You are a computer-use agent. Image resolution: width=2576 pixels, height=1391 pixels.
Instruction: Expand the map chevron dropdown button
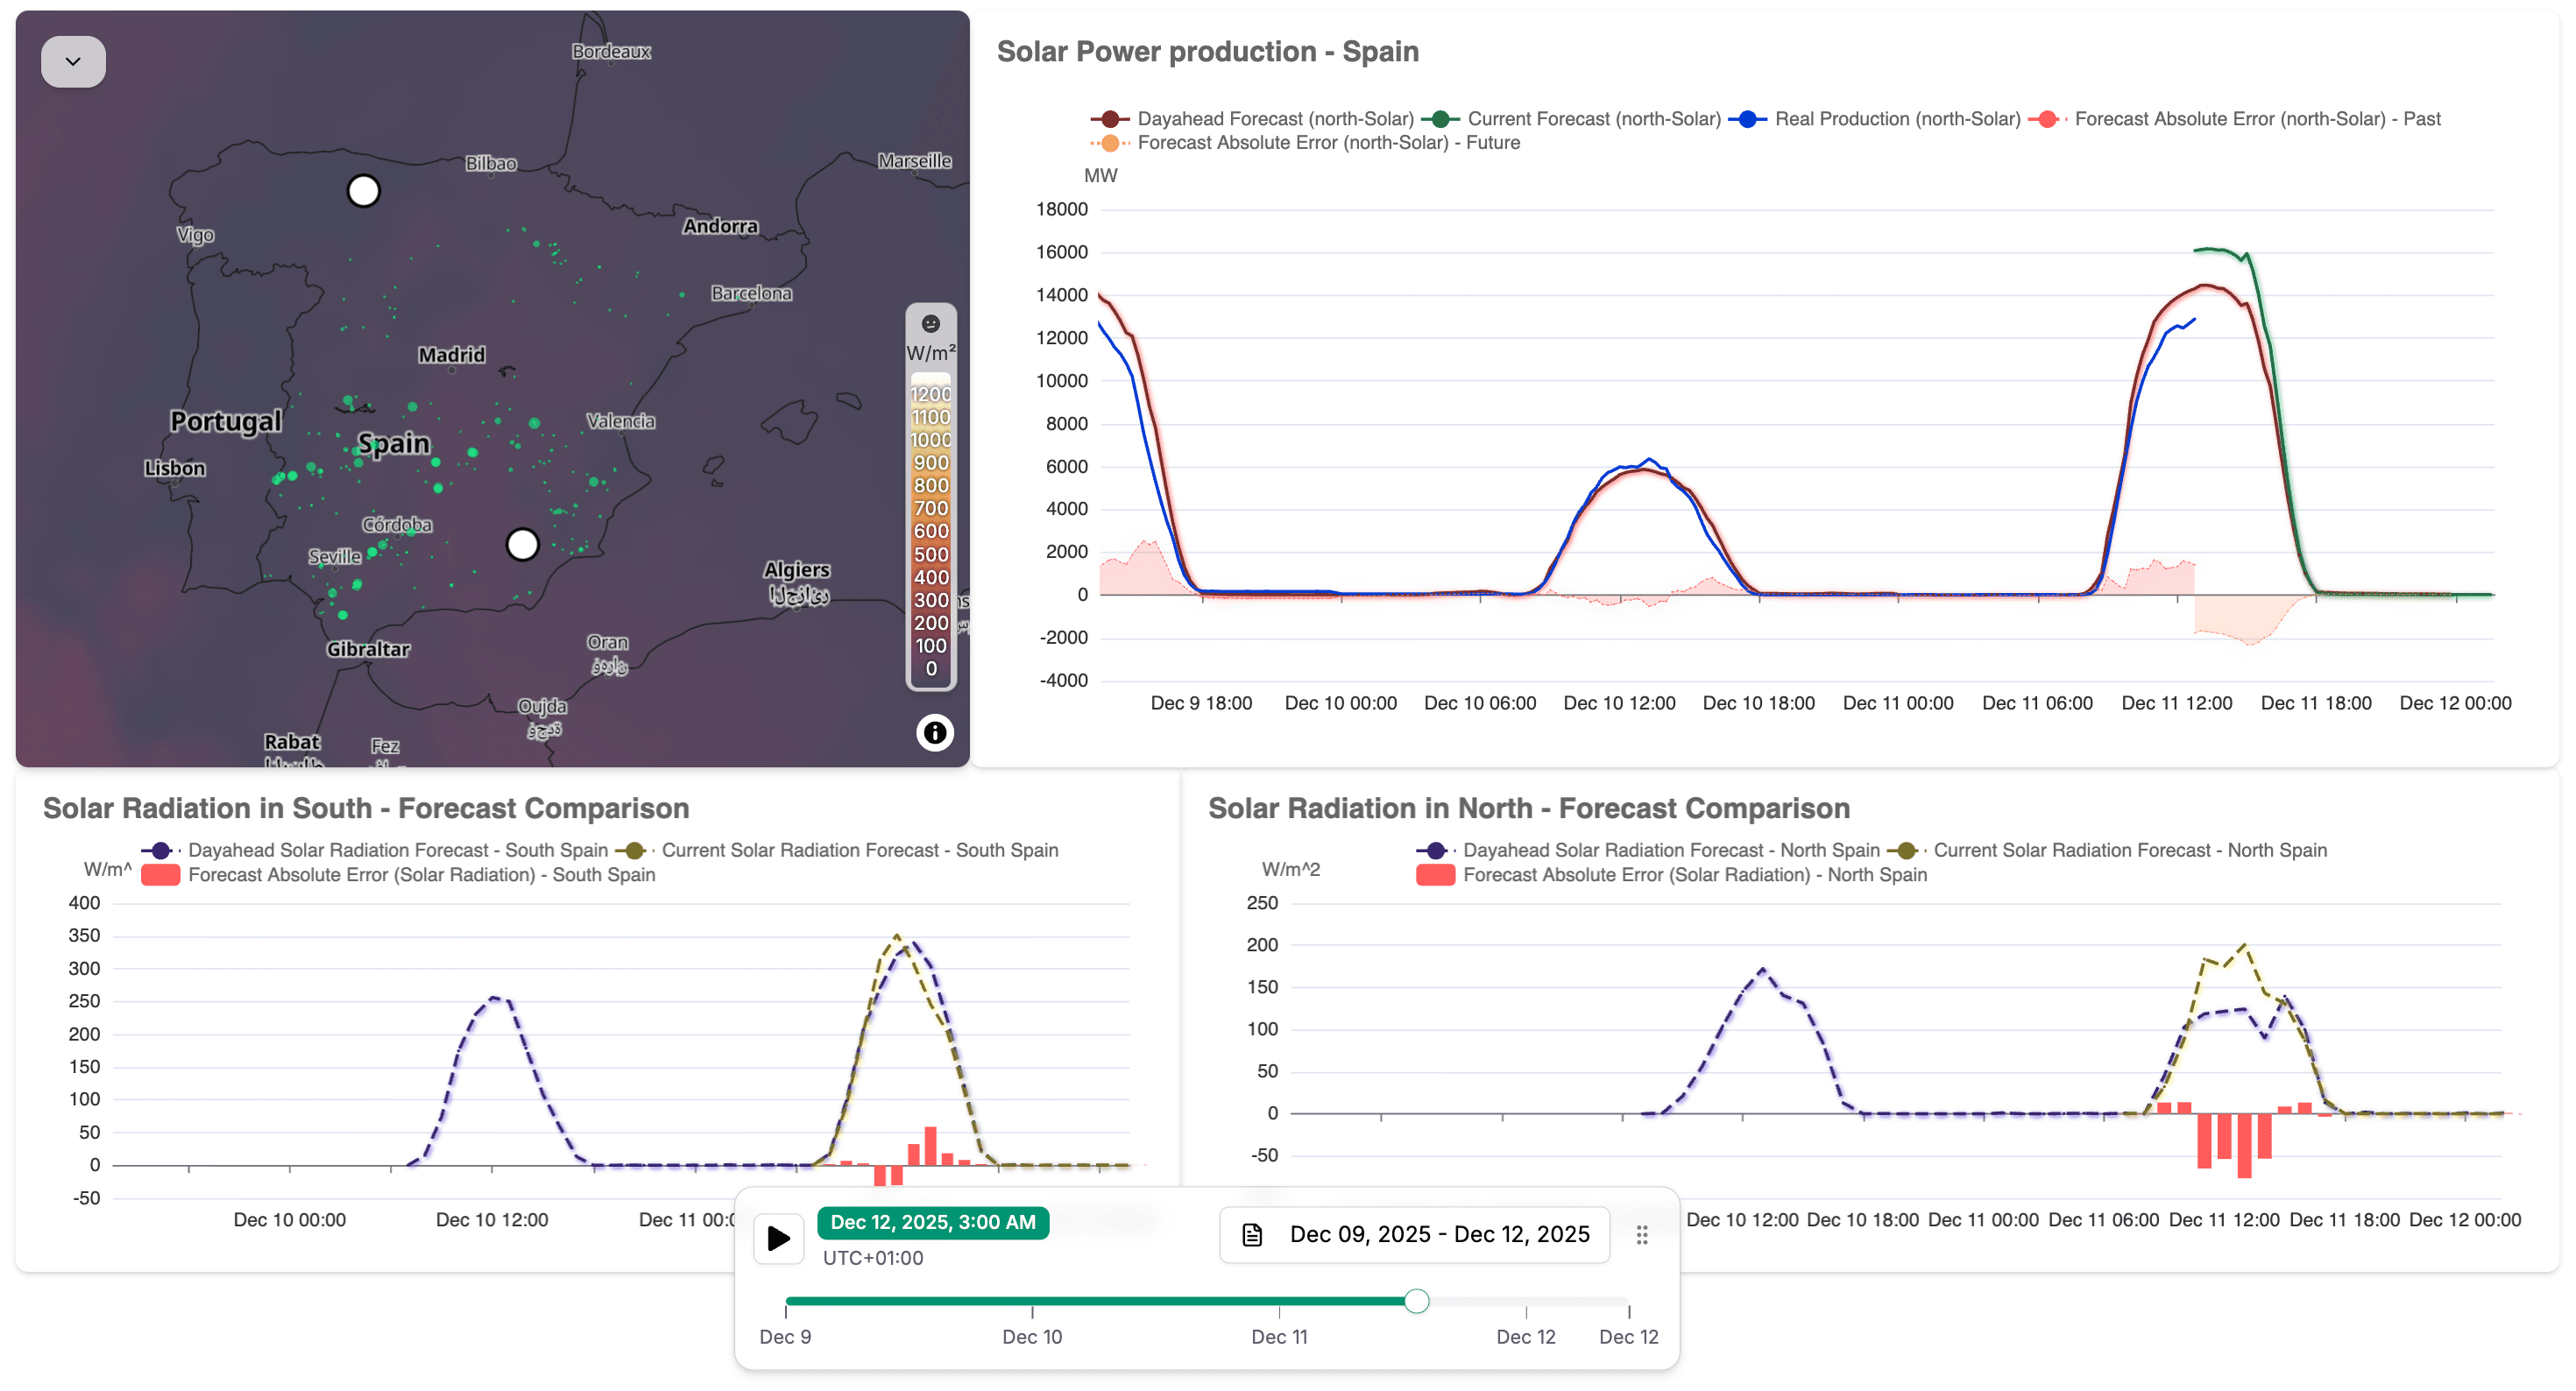click(73, 62)
